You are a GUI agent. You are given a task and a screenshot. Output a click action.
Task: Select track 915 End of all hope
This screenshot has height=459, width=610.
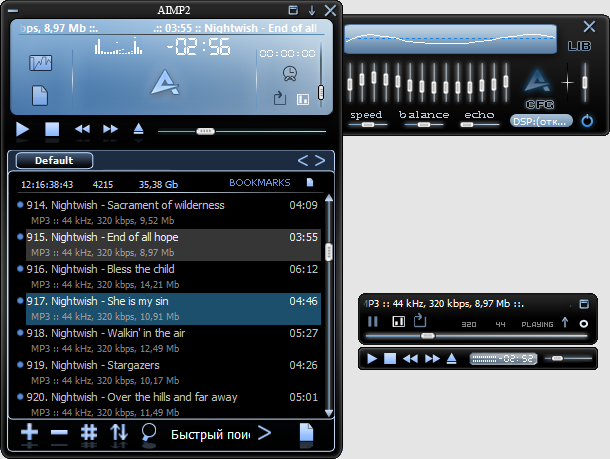(173, 245)
